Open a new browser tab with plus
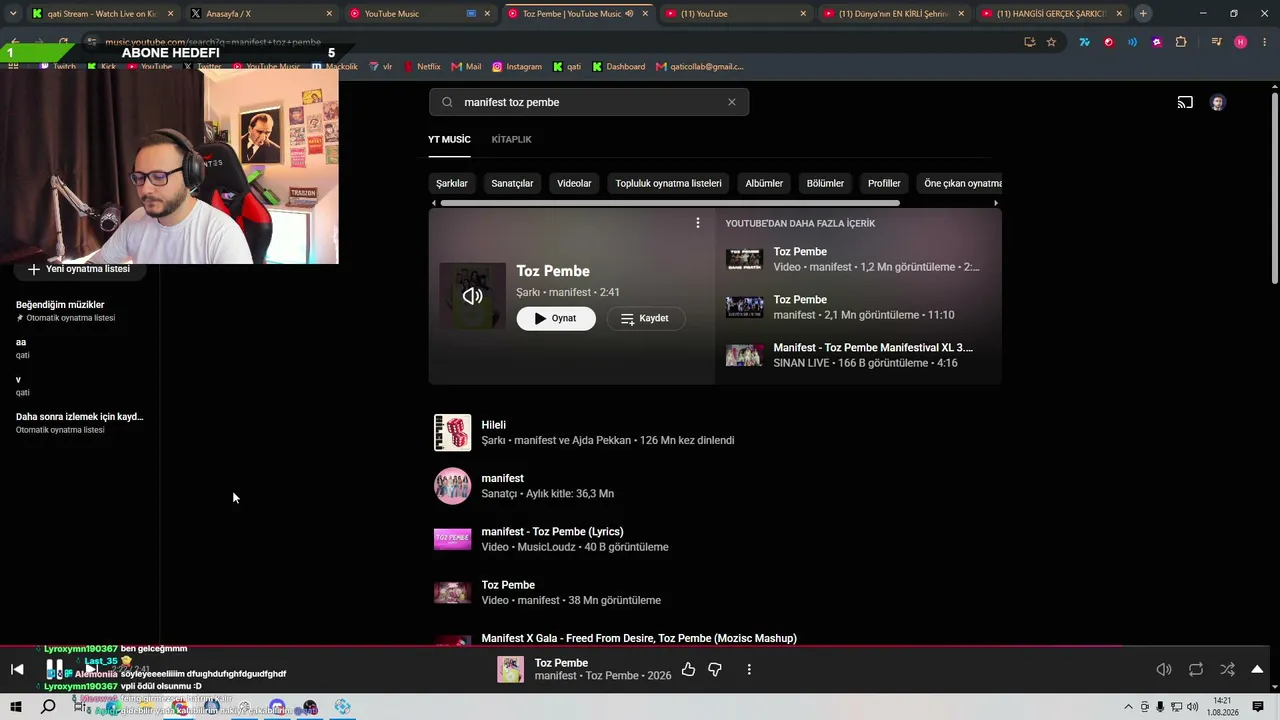The height and width of the screenshot is (720, 1280). pos(1143,14)
